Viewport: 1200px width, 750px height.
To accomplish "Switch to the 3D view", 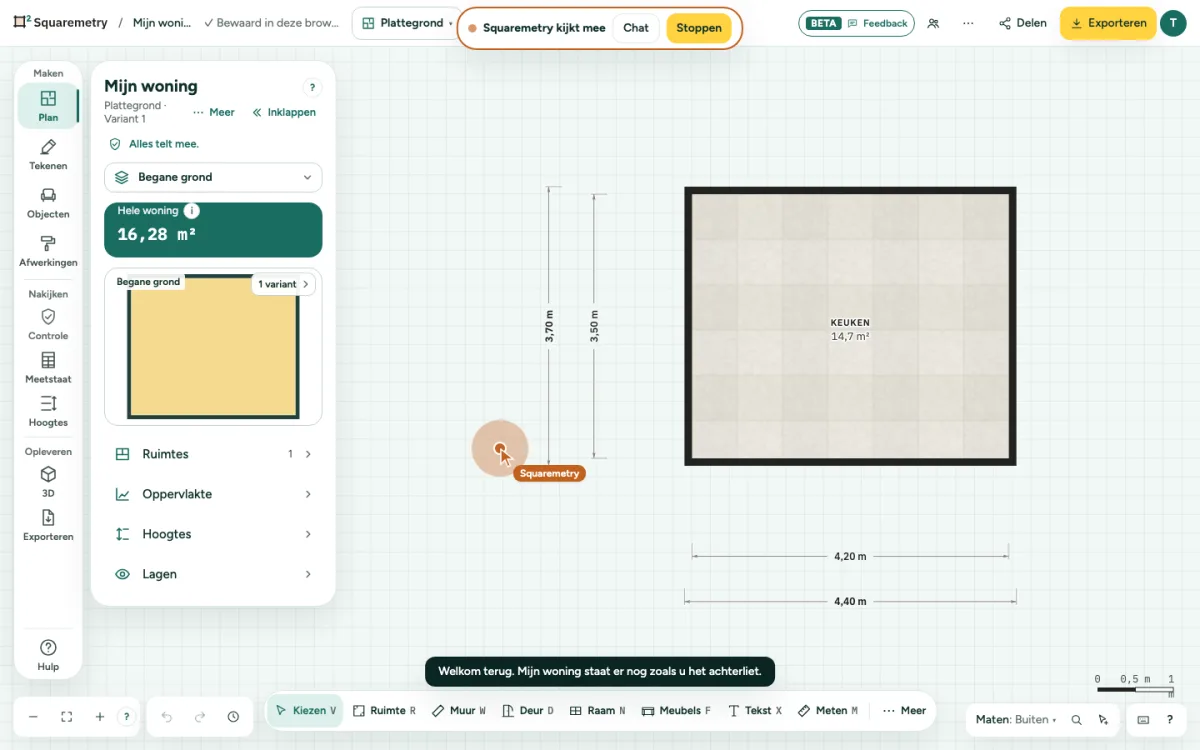I will 48,482.
